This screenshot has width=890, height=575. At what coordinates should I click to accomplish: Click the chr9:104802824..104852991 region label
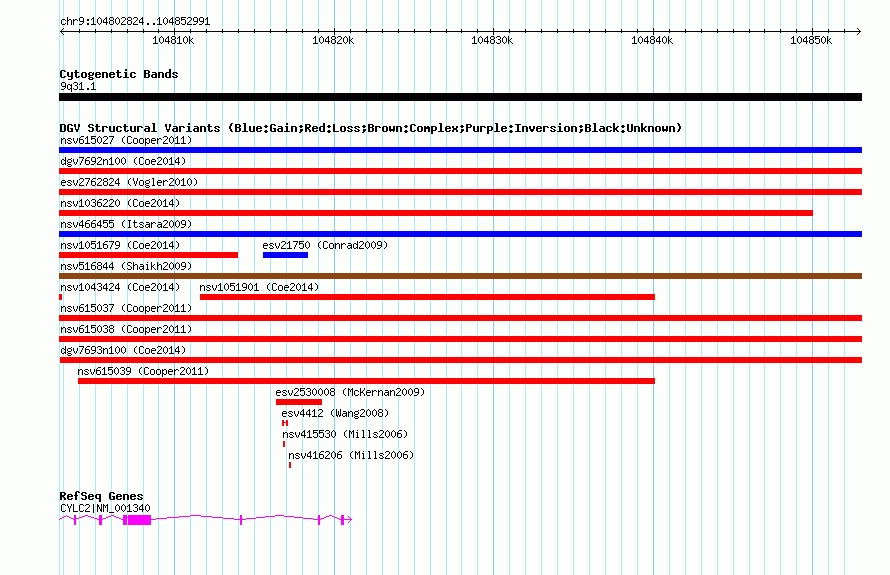click(135, 22)
